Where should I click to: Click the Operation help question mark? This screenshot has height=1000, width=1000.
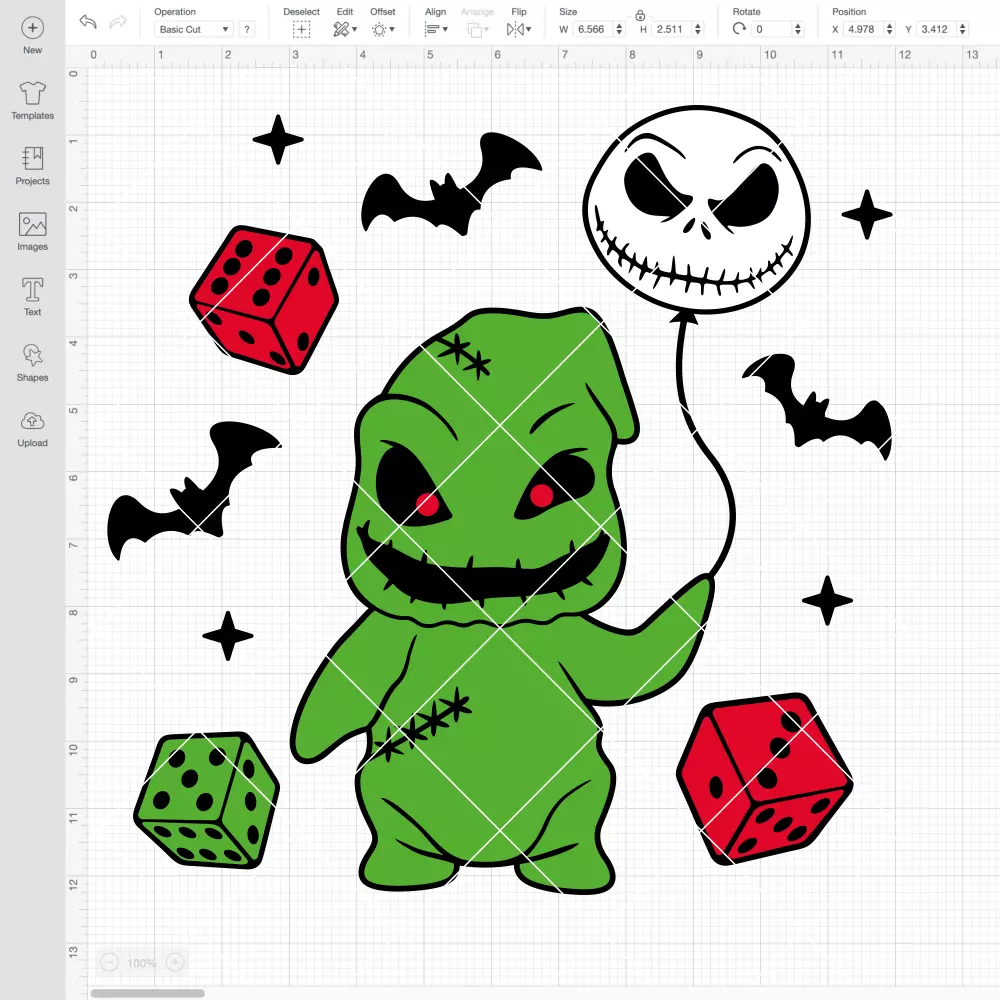[x=247, y=29]
